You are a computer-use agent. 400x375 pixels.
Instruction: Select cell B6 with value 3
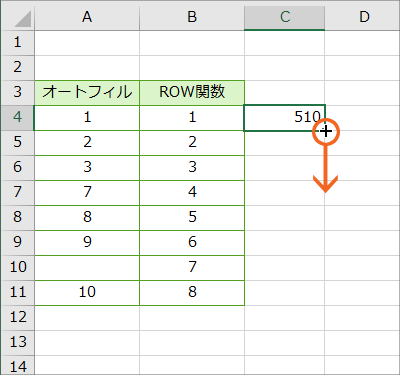tap(192, 168)
